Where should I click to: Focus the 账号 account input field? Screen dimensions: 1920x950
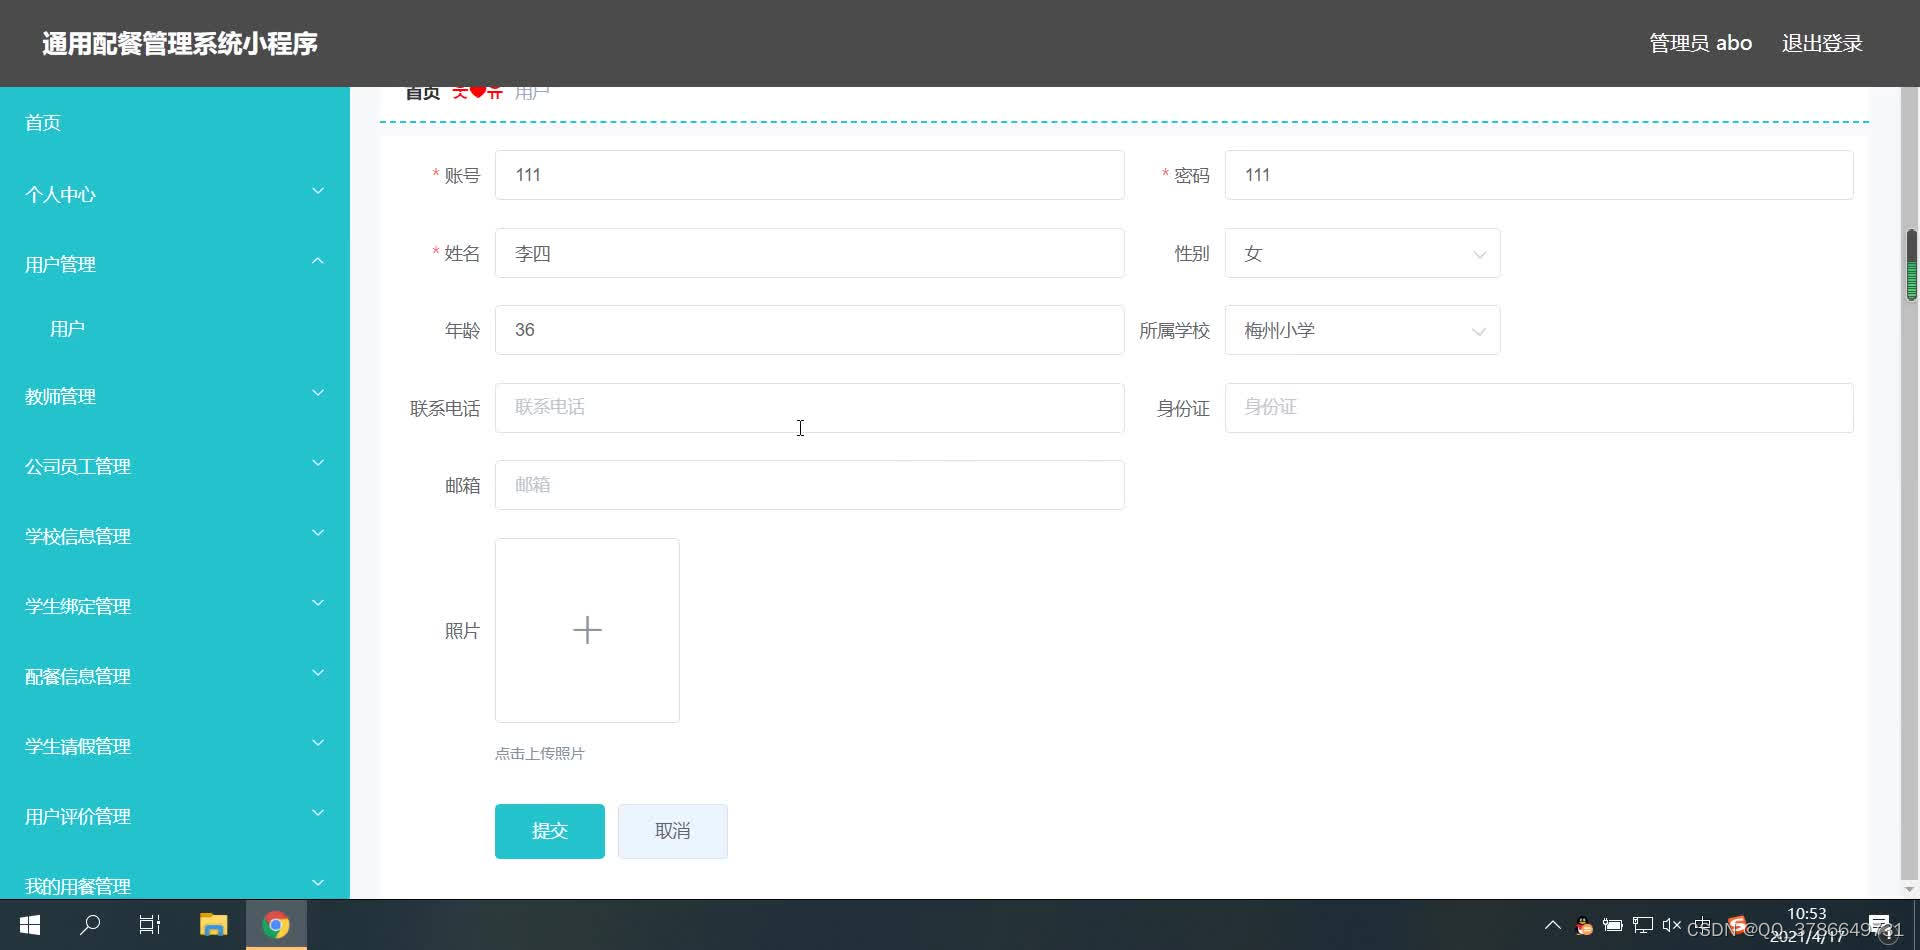click(x=809, y=175)
